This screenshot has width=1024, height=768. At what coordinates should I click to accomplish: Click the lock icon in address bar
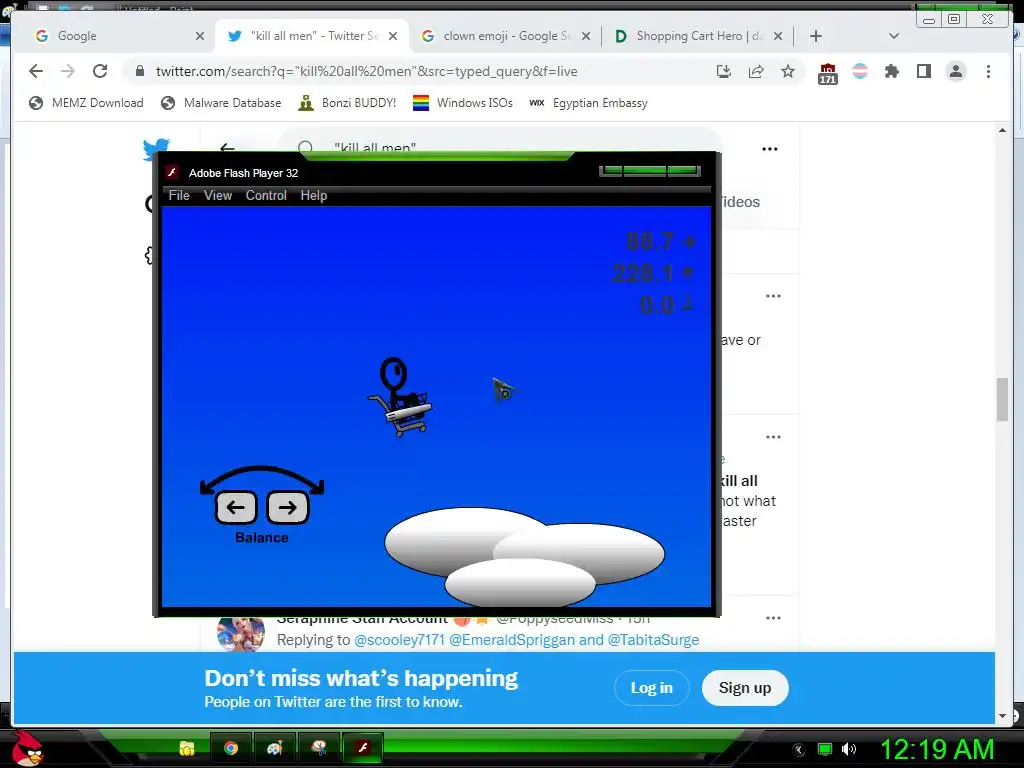point(140,71)
